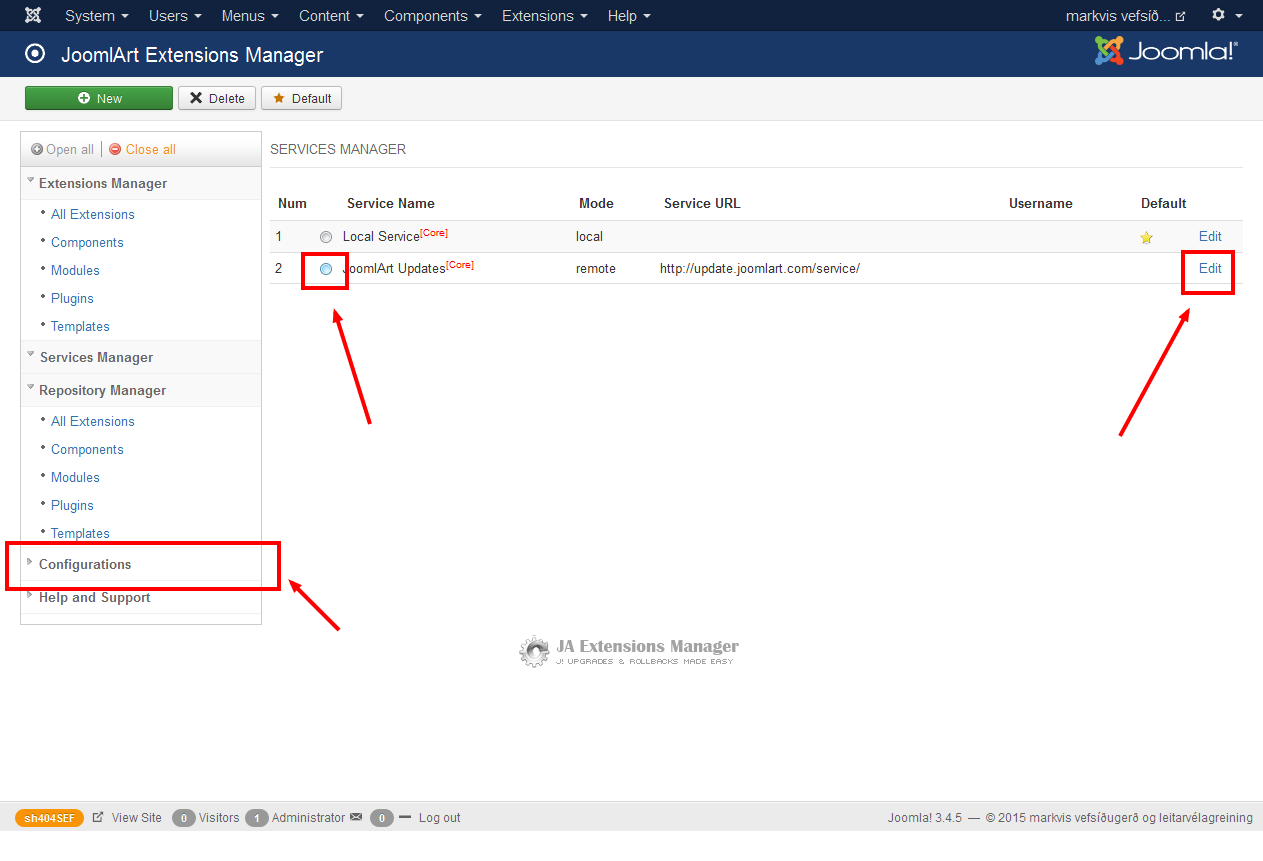Open the Users dropdown menu
This screenshot has height=861, width=1263.
tap(175, 16)
